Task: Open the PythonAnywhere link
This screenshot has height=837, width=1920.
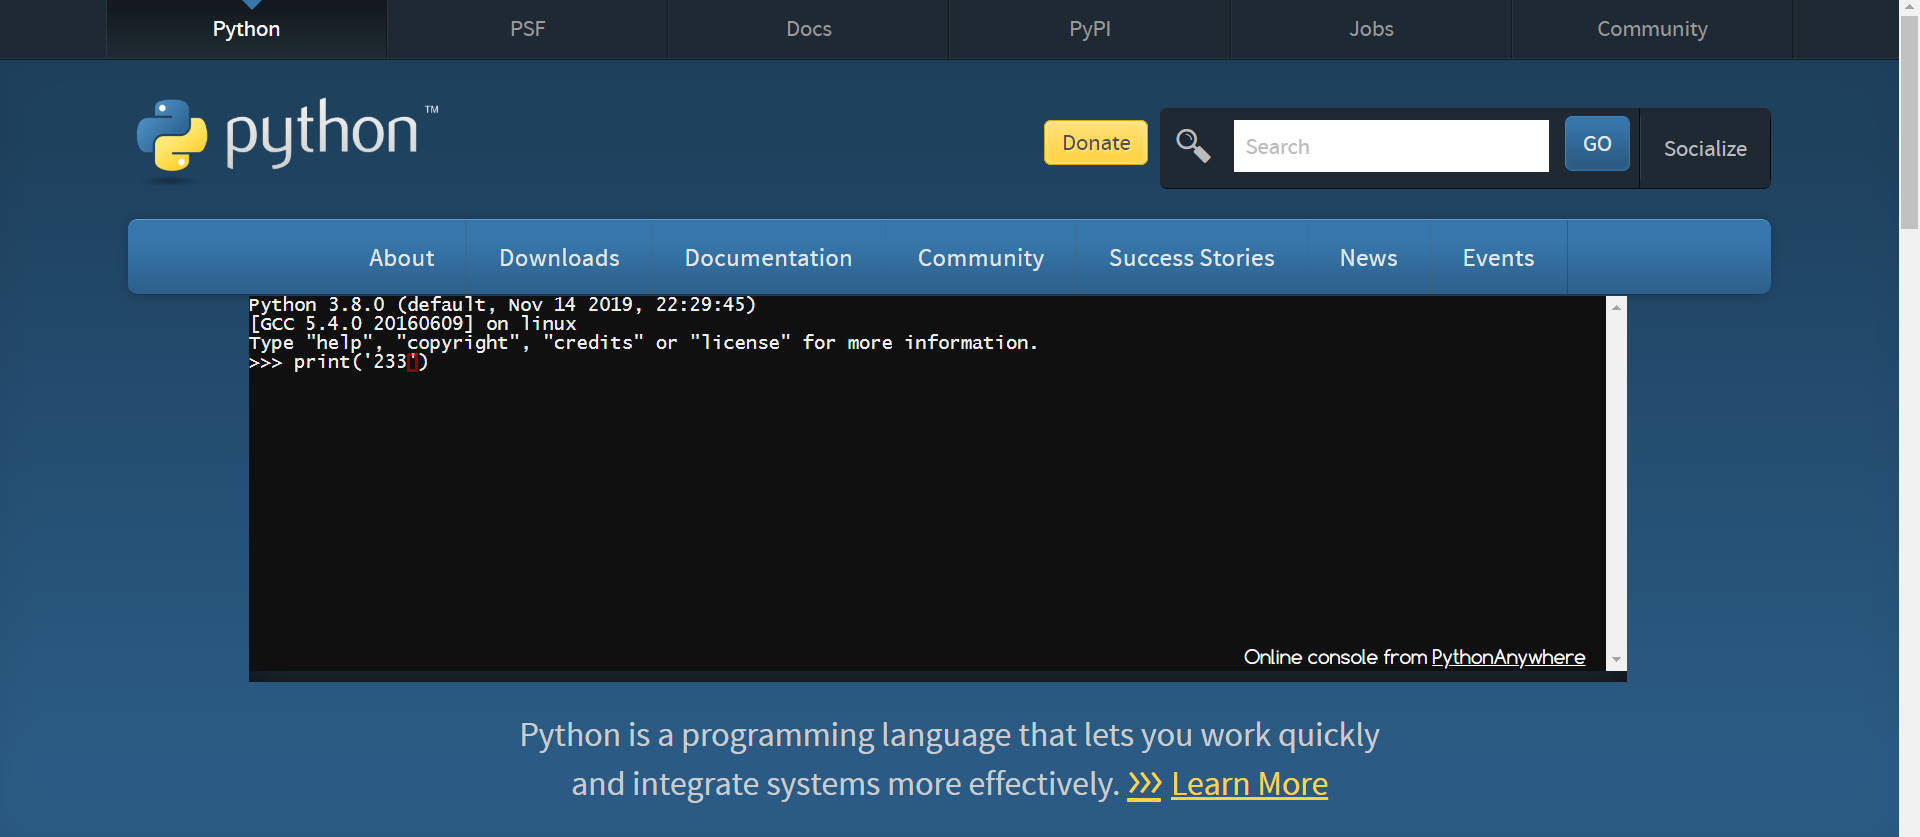Action: [1508, 657]
